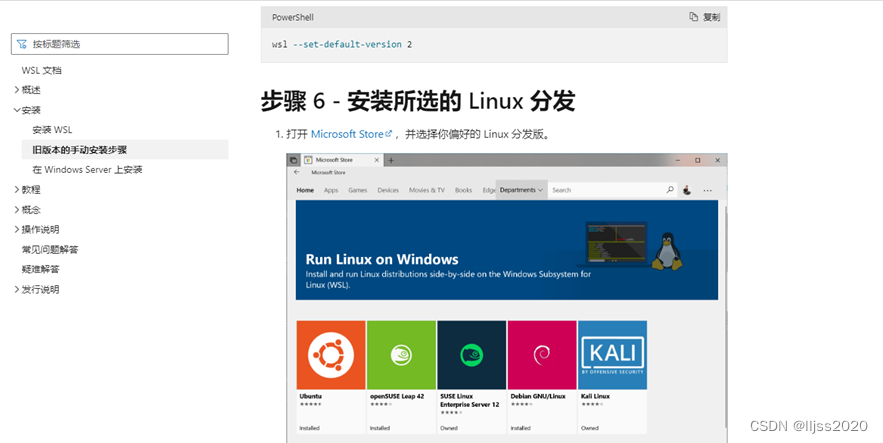The height and width of the screenshot is (443, 883).
Task: Open the Store user account avatar
Action: click(x=687, y=190)
